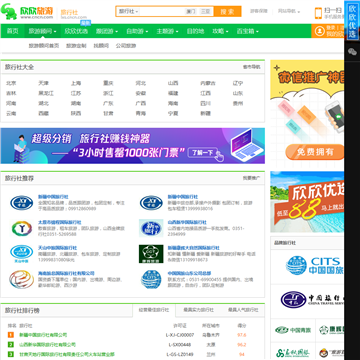Click the phone scan QR icon
The width and height of the screenshot is (360, 360).
coord(318,13)
